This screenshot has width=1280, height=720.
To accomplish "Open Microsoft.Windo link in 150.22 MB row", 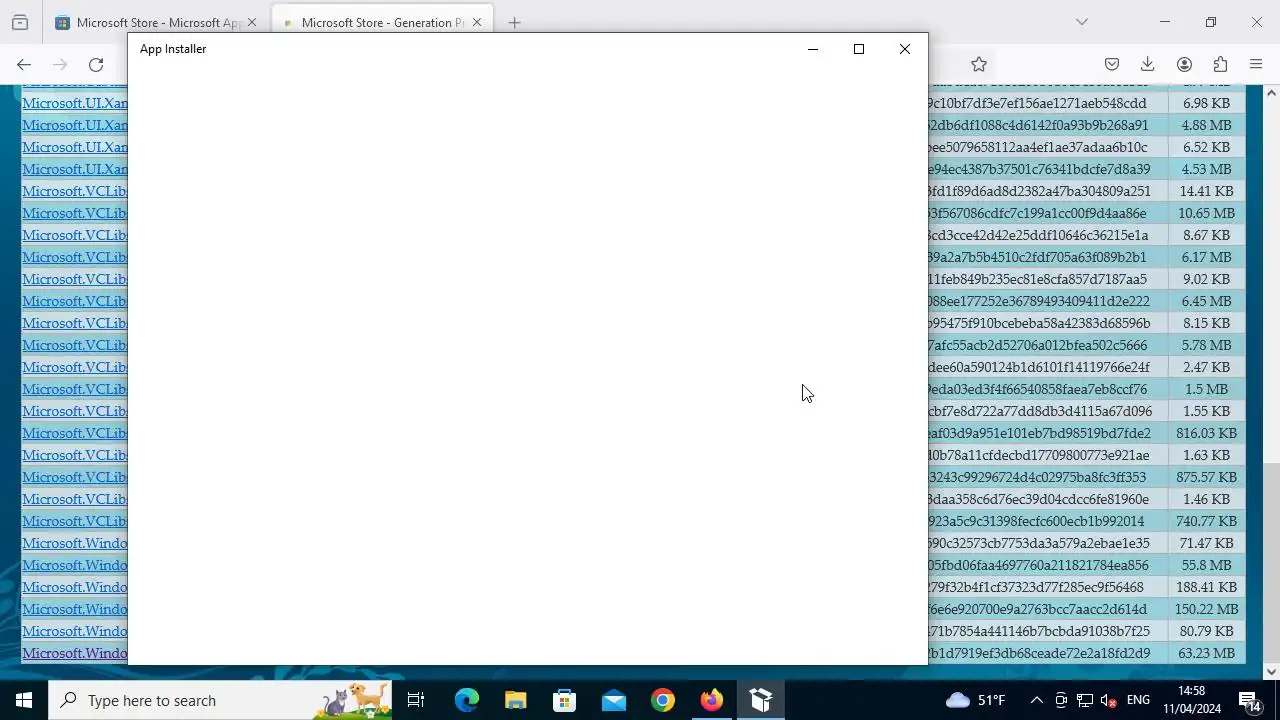I will click(x=75, y=609).
